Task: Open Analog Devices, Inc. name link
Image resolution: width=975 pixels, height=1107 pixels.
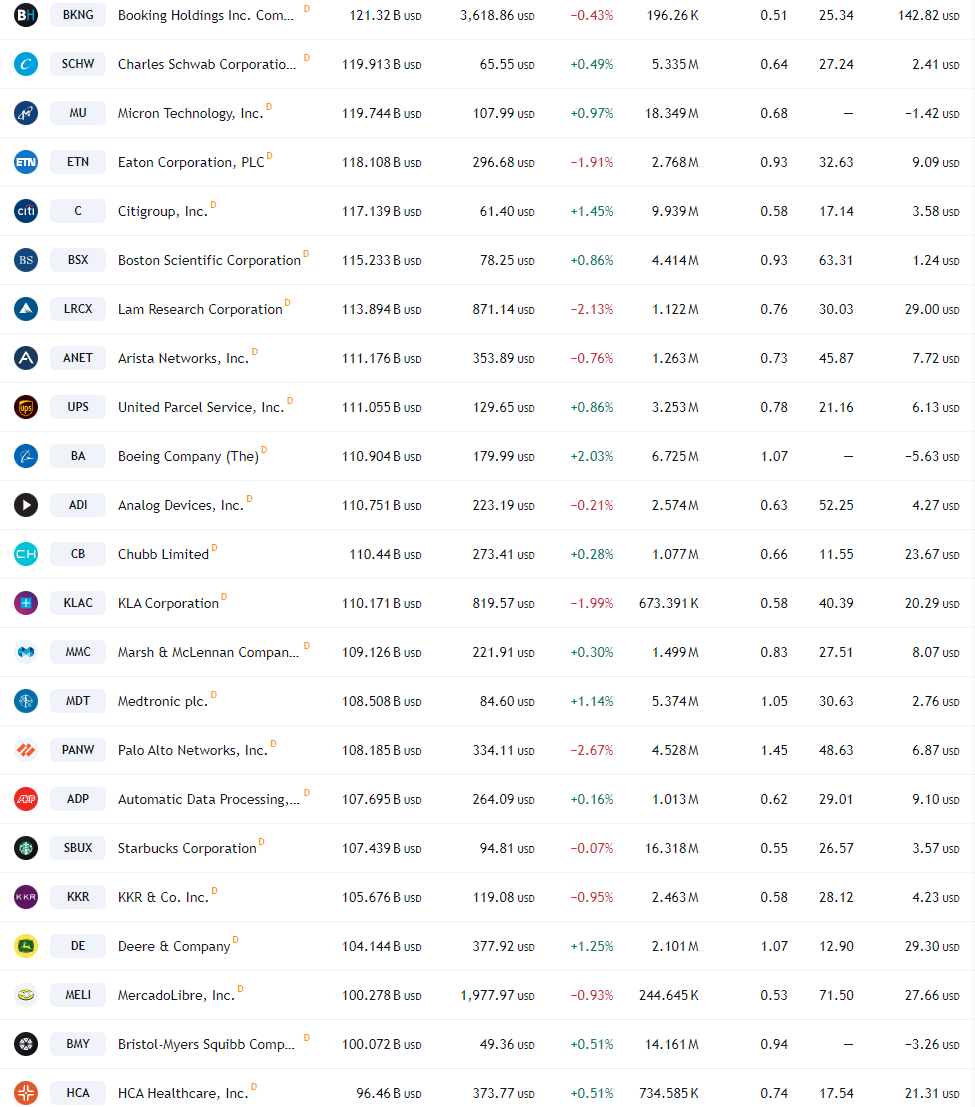Action: click(x=180, y=505)
